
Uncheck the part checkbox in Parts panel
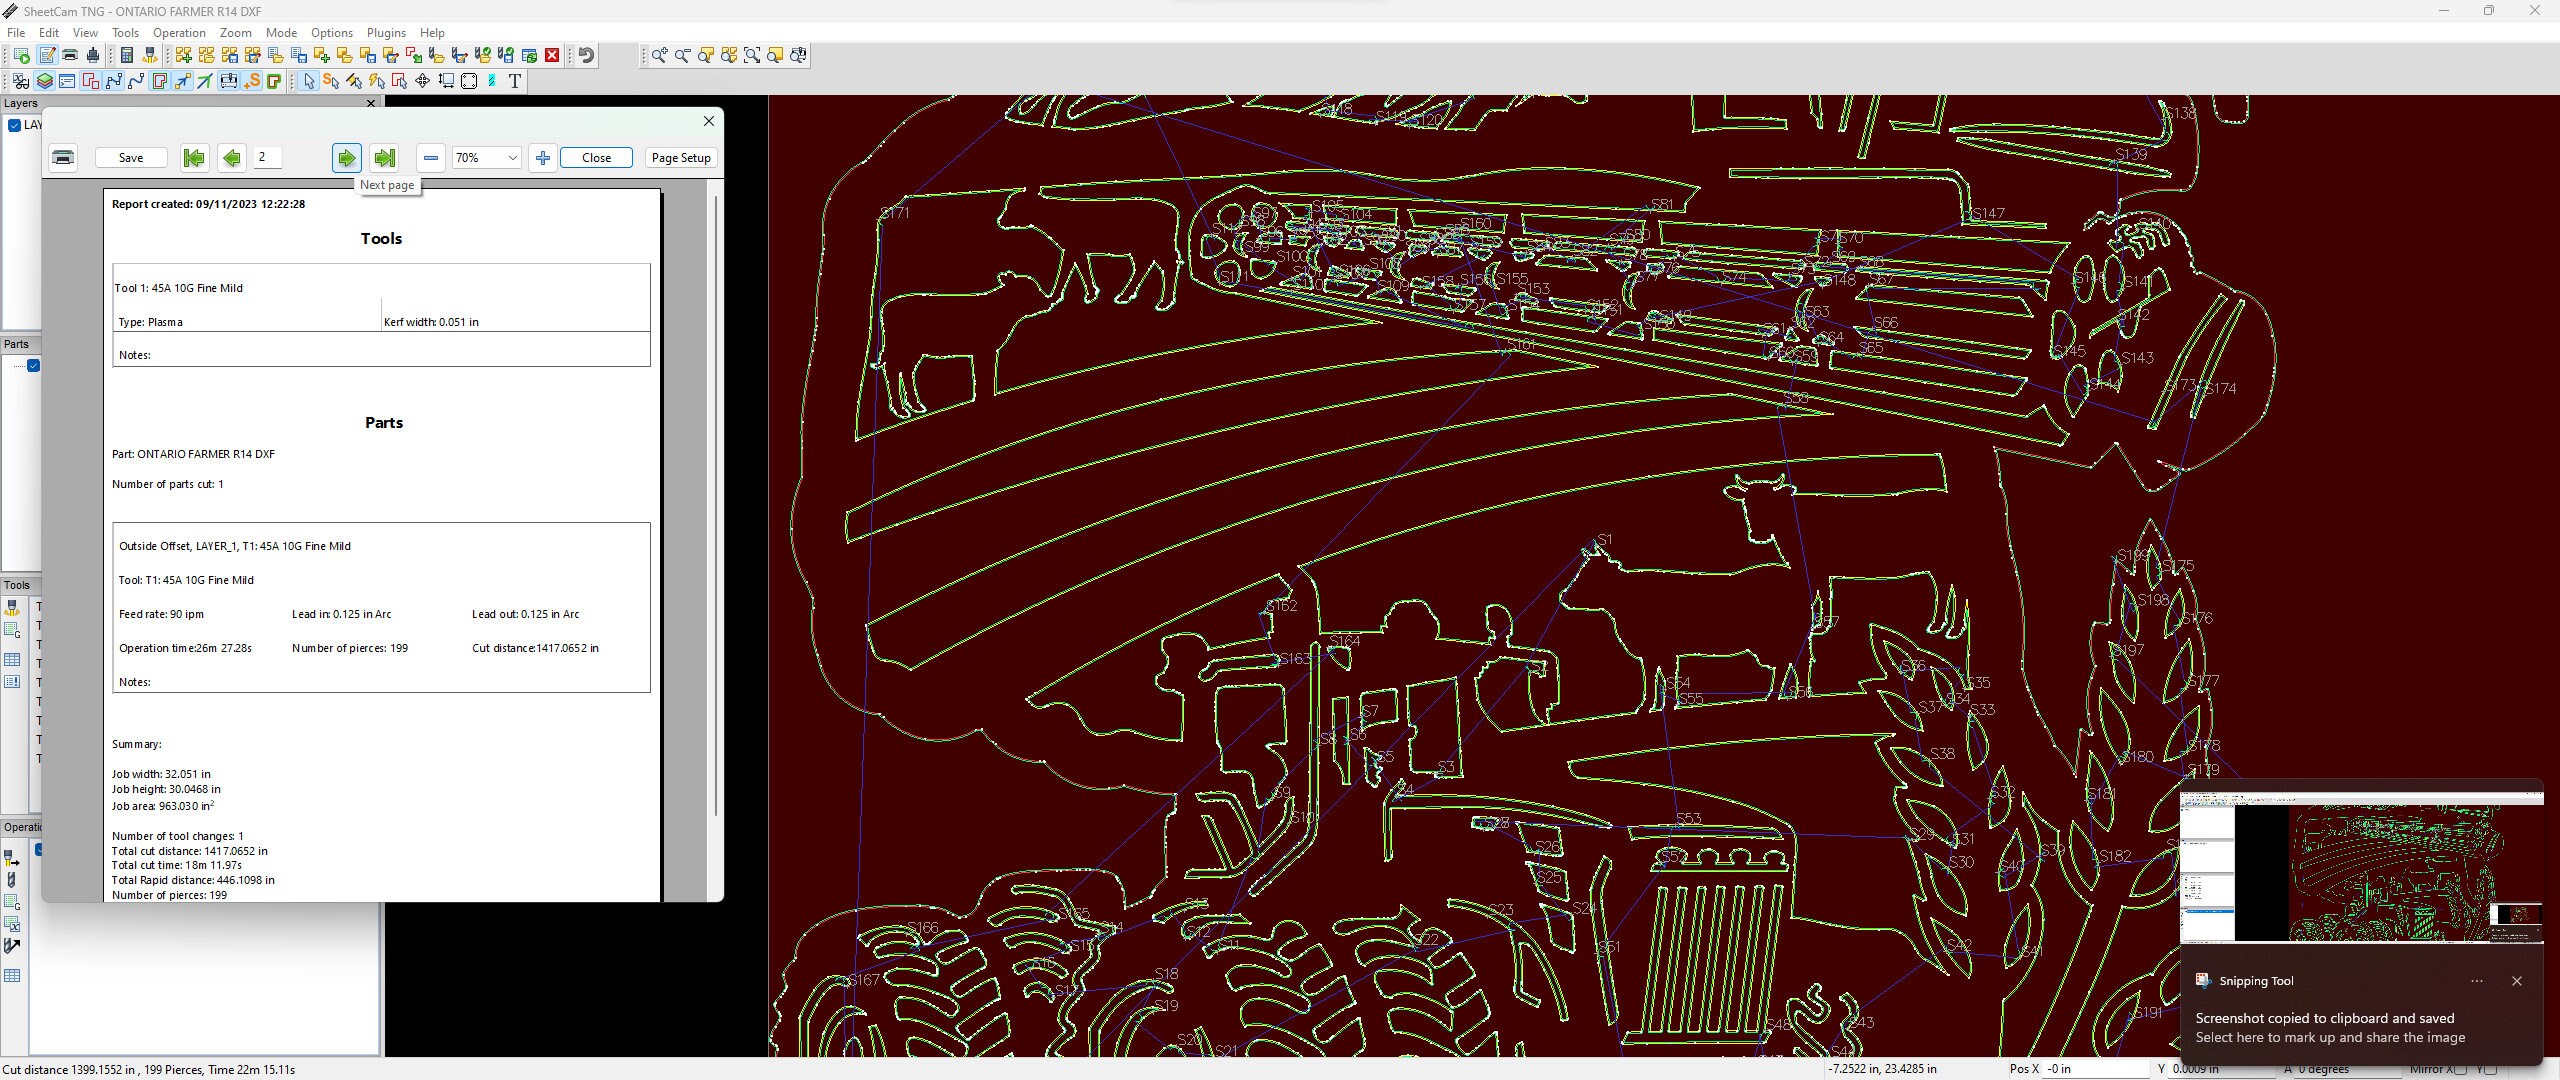(34, 366)
